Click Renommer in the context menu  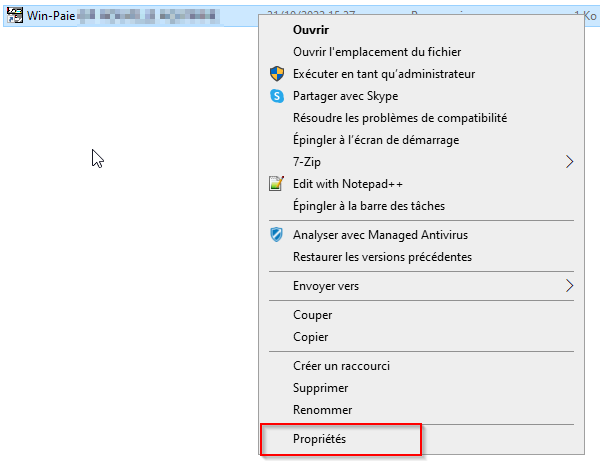tap(323, 410)
